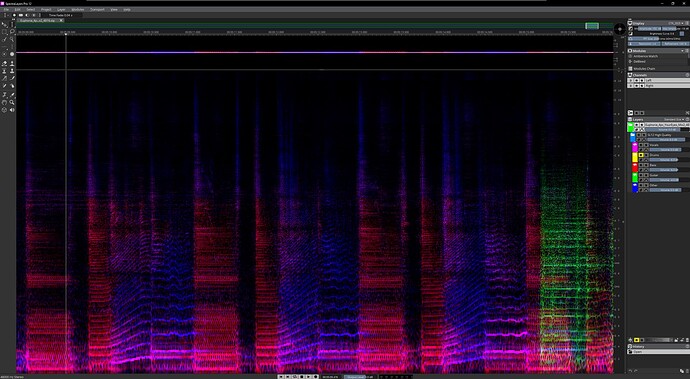690x379 pixels.
Task: Pick the zoom magnifier tool at toolbar bottom
Action: pyautogui.click(x=12, y=102)
